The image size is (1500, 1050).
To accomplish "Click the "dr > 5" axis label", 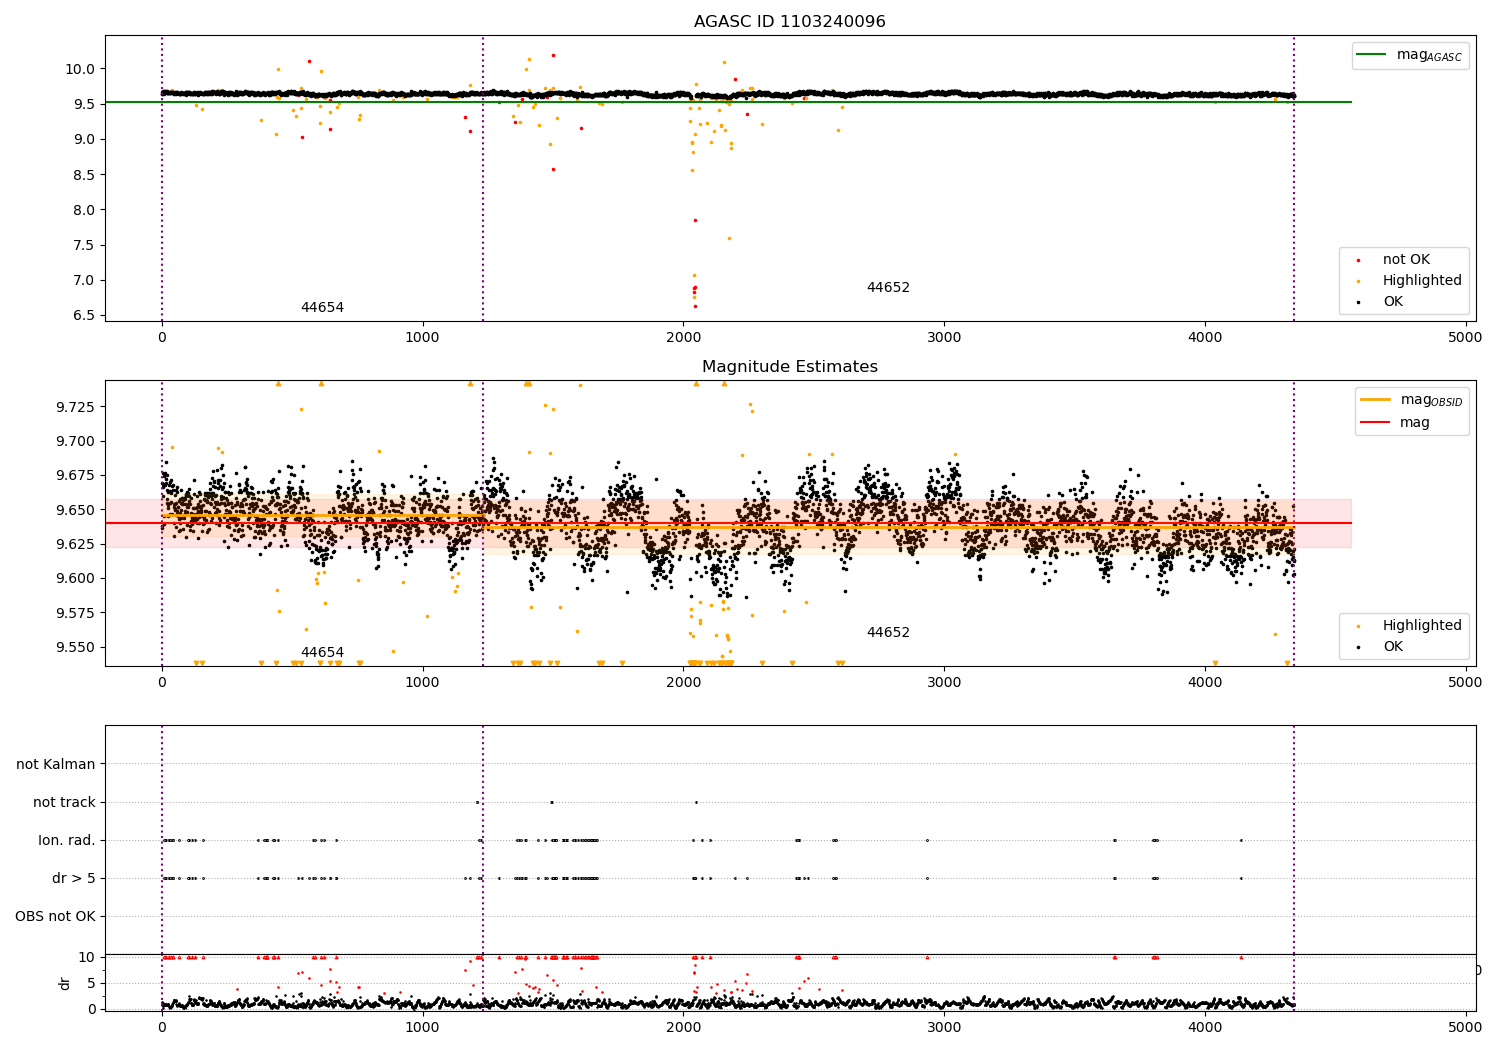I will click(x=74, y=878).
